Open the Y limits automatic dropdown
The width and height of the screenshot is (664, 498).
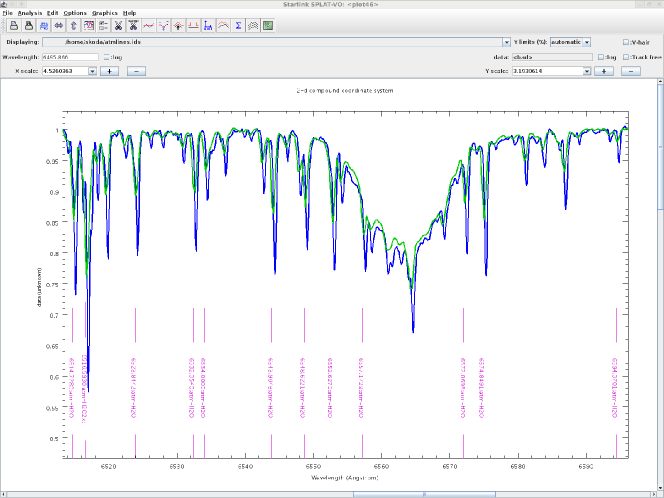tap(587, 43)
